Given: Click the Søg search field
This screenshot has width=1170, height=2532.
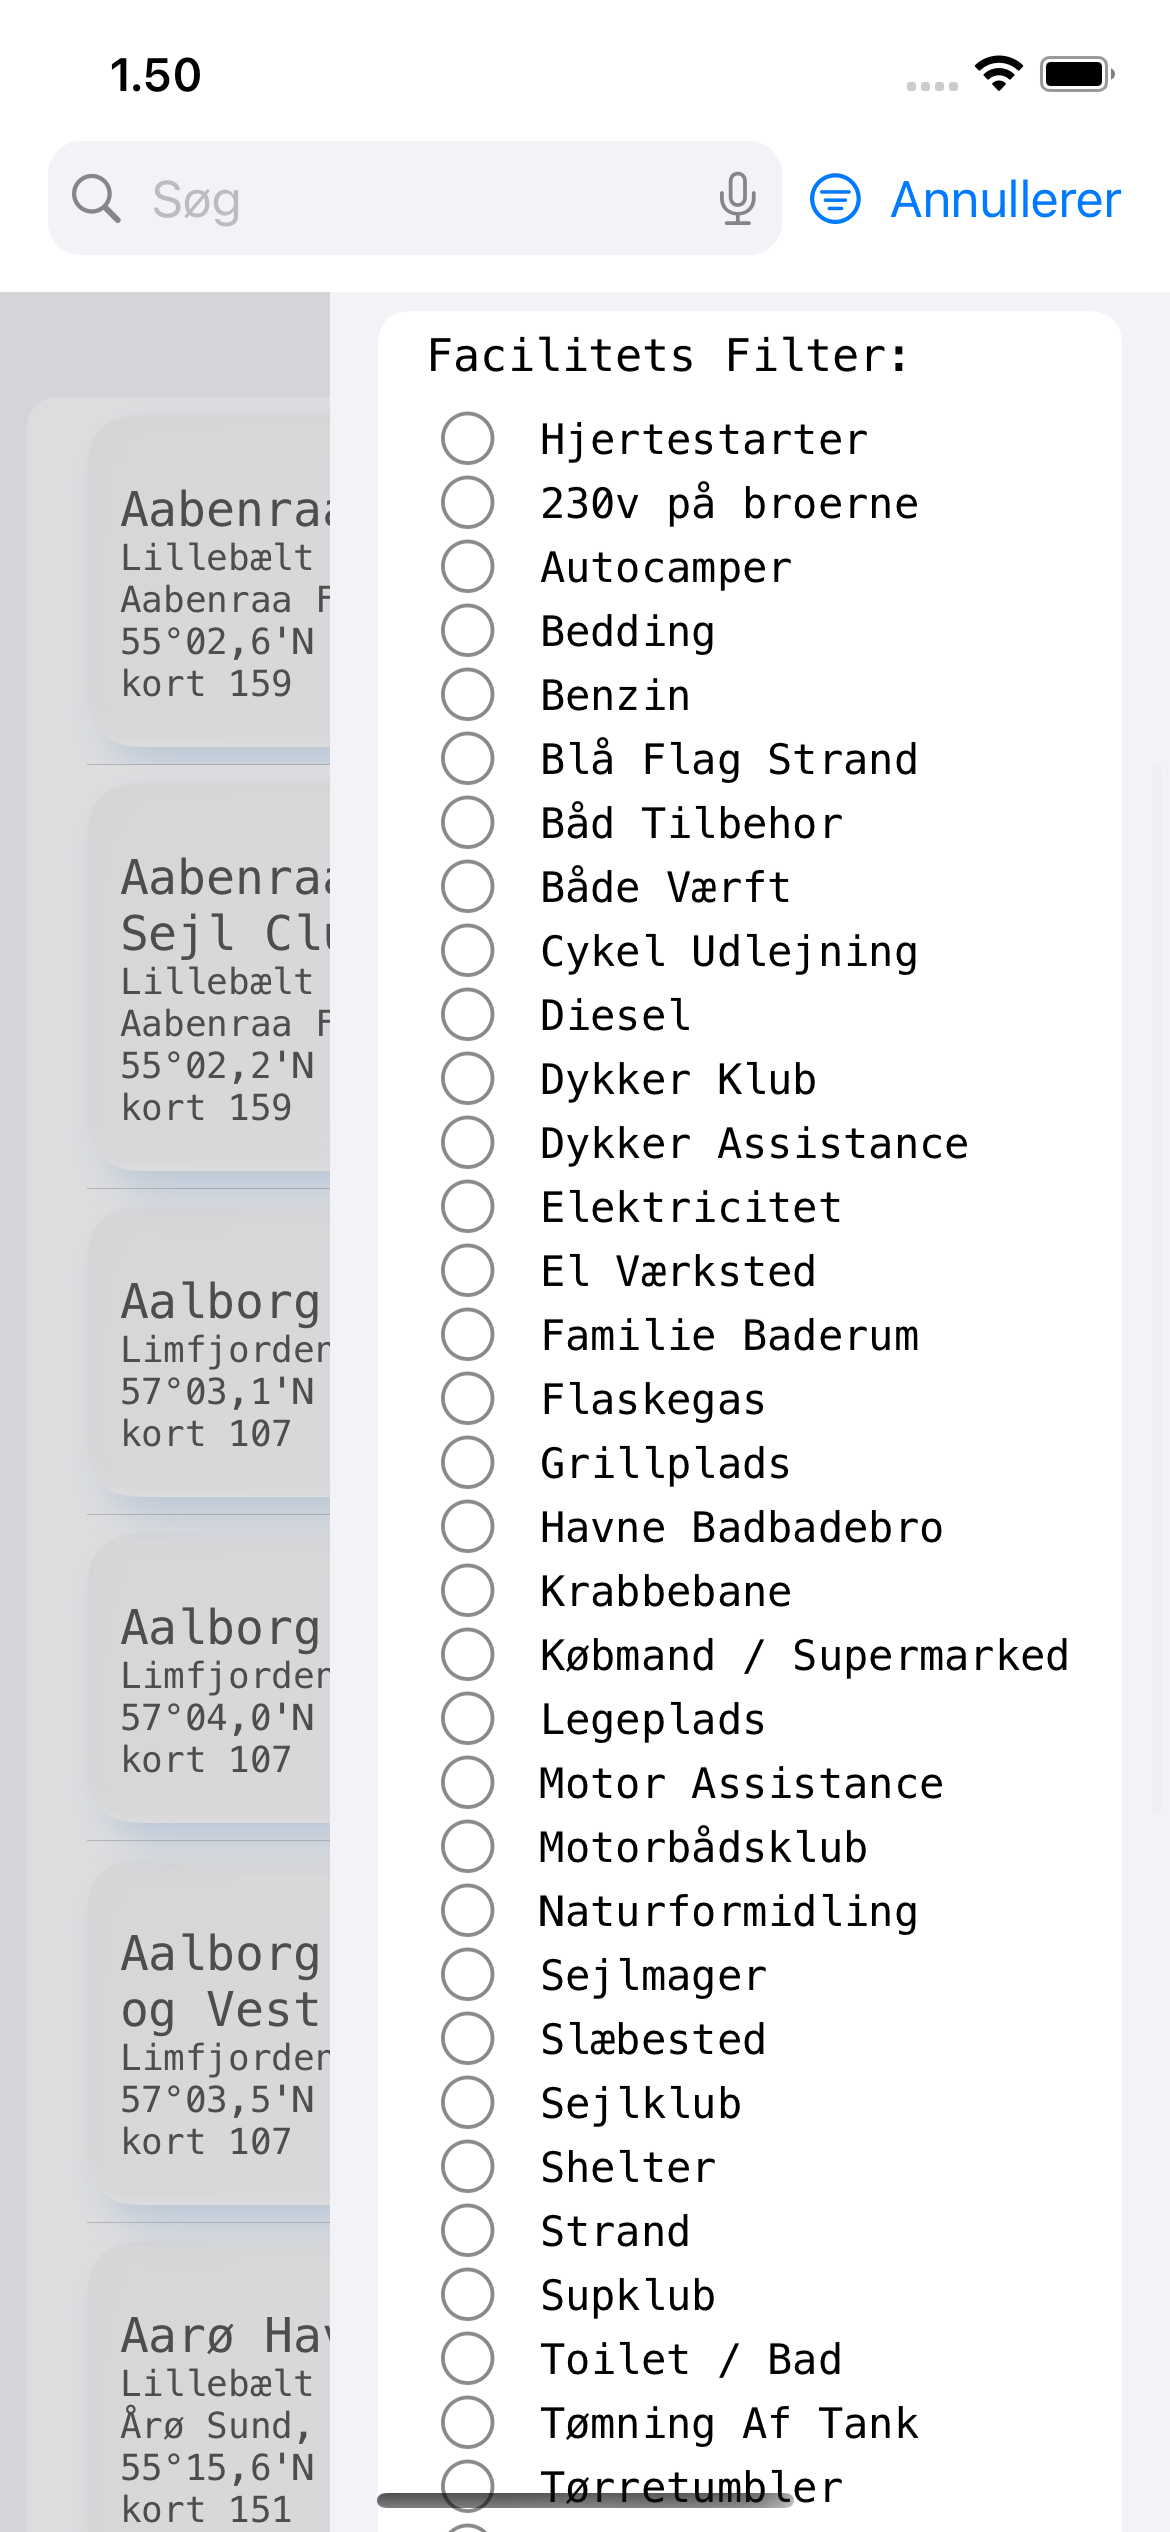Looking at the screenshot, I should tap(414, 198).
